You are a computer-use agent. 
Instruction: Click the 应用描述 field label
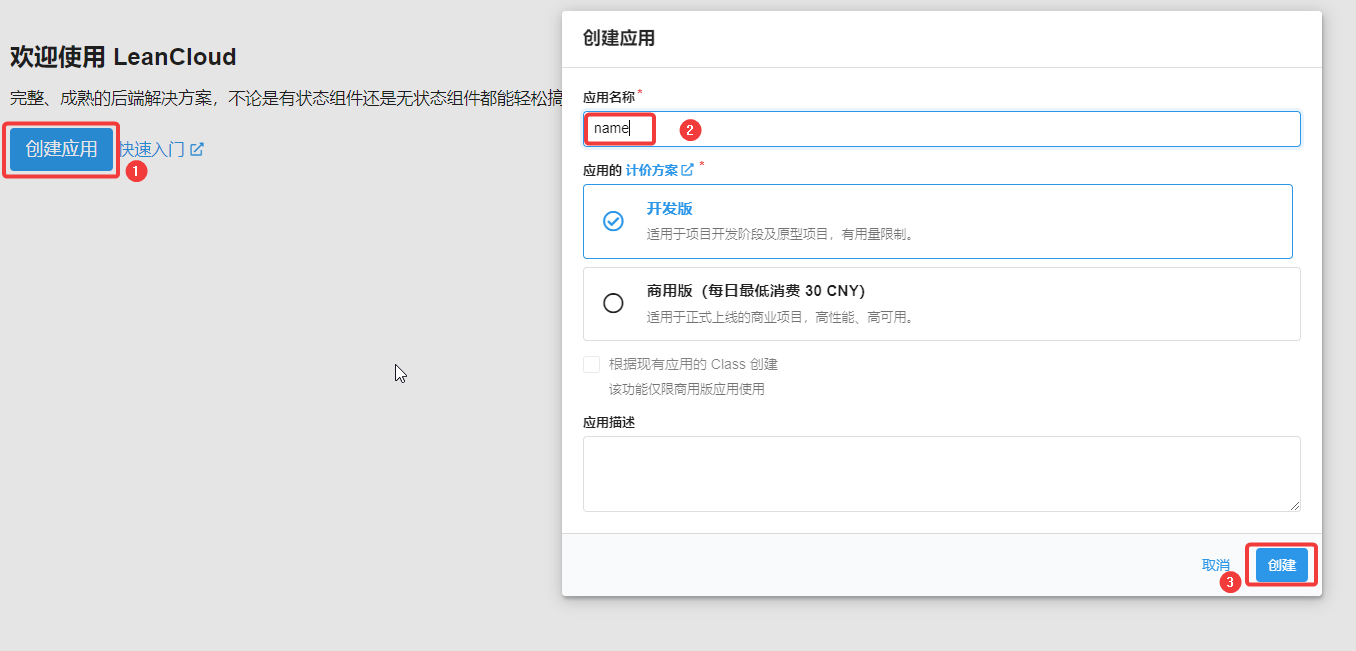[x=608, y=422]
